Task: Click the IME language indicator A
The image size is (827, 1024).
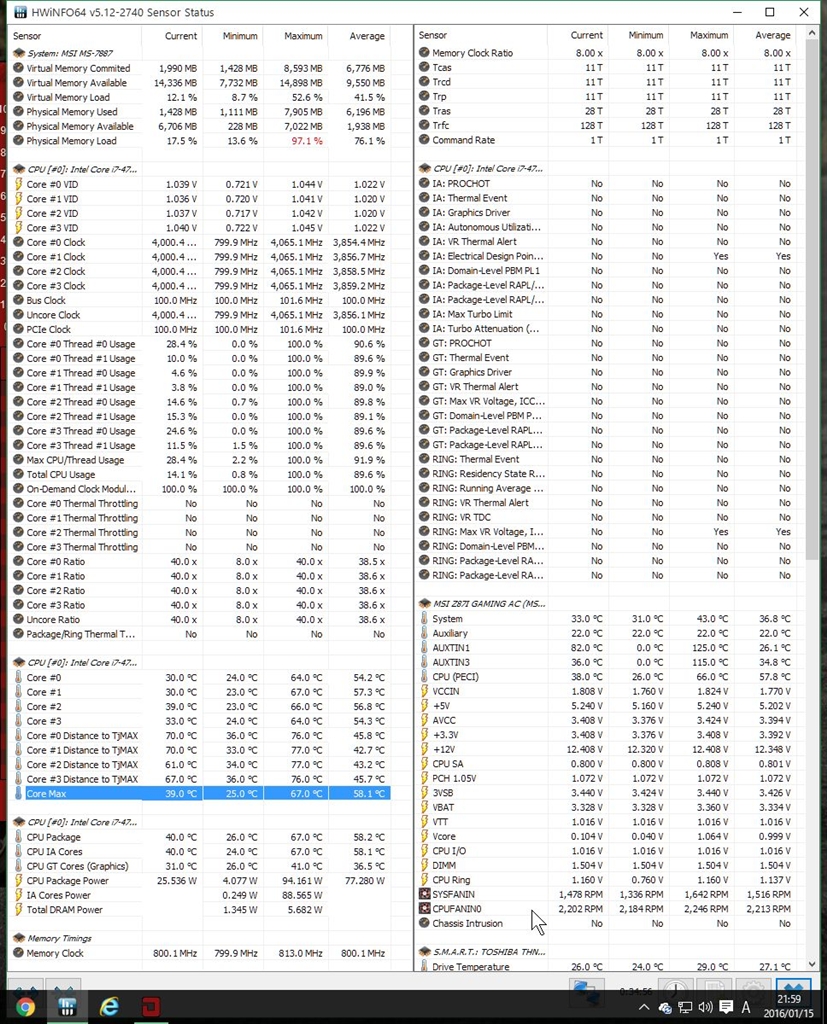Action: tap(745, 1007)
